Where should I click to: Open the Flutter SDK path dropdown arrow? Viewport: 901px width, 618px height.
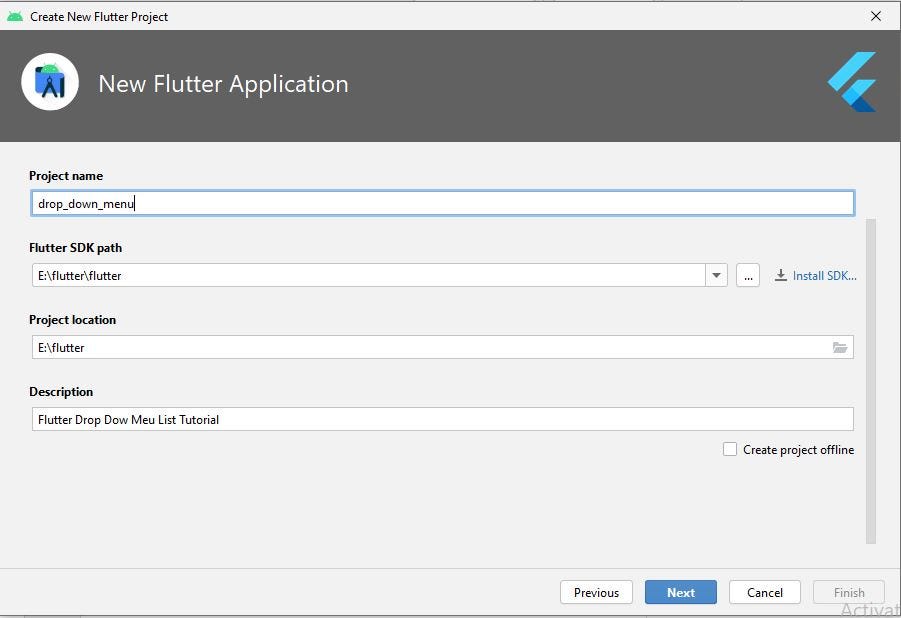coord(716,275)
